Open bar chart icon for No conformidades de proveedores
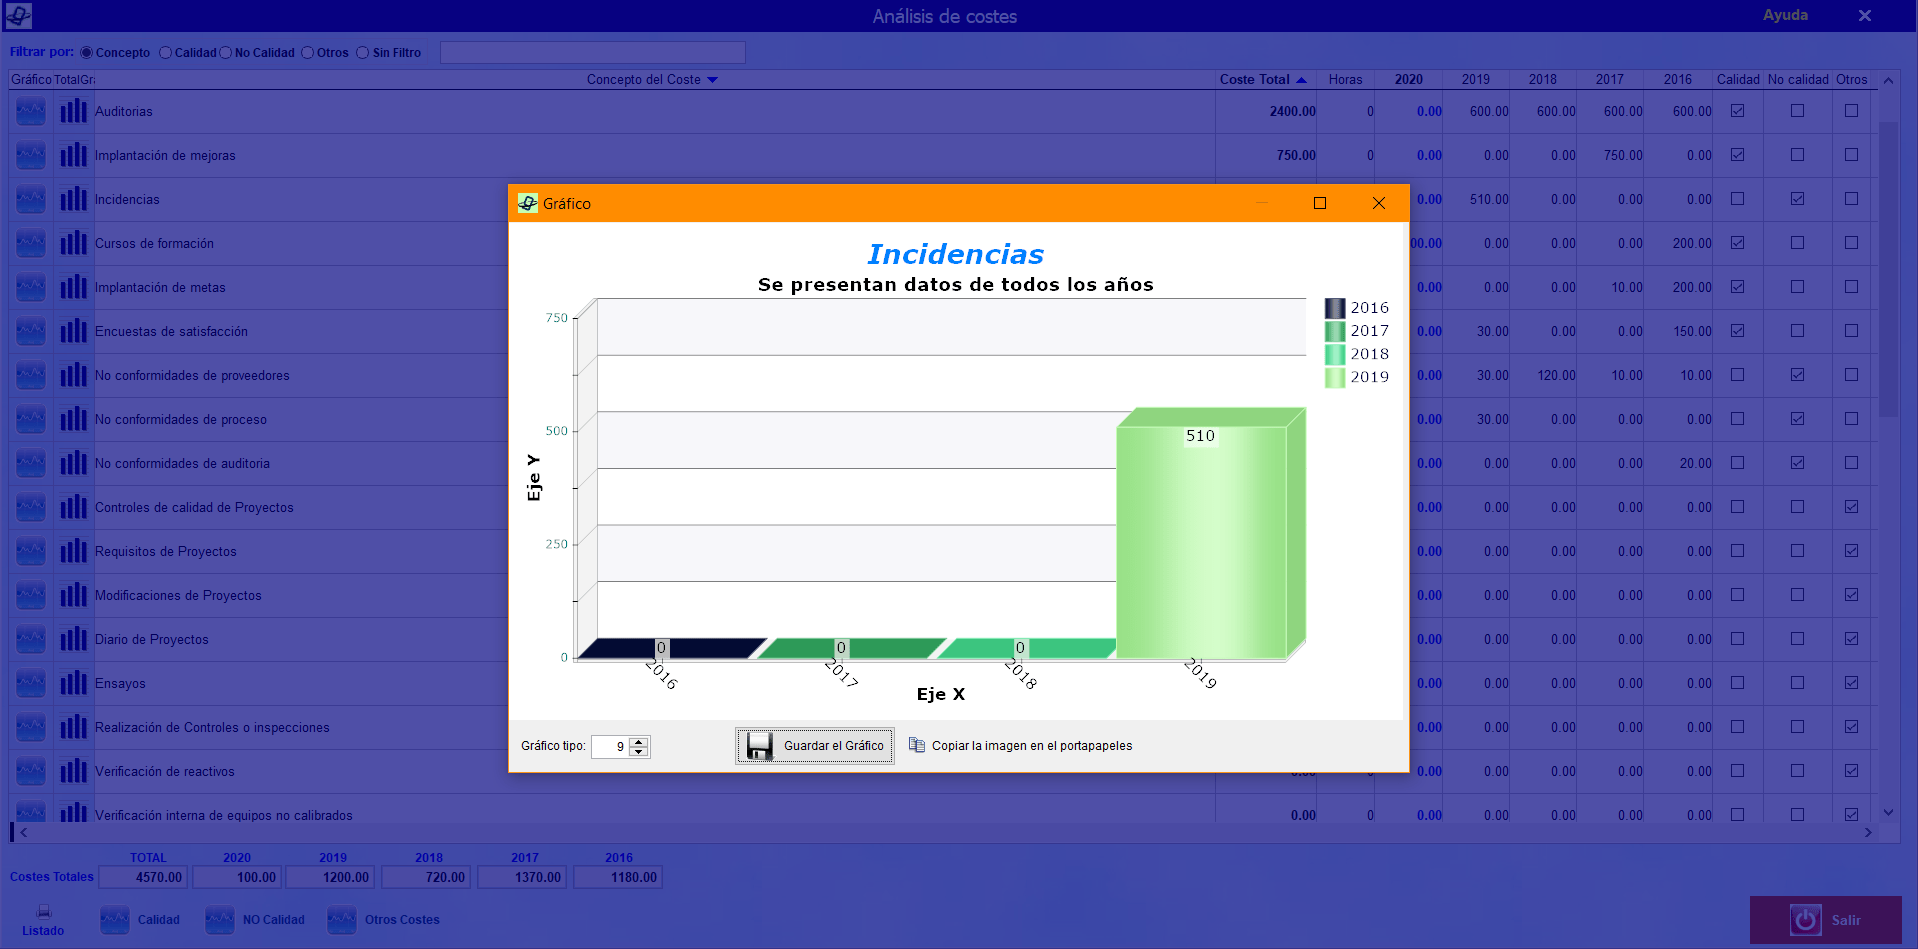The width and height of the screenshot is (1918, 949). [x=73, y=375]
